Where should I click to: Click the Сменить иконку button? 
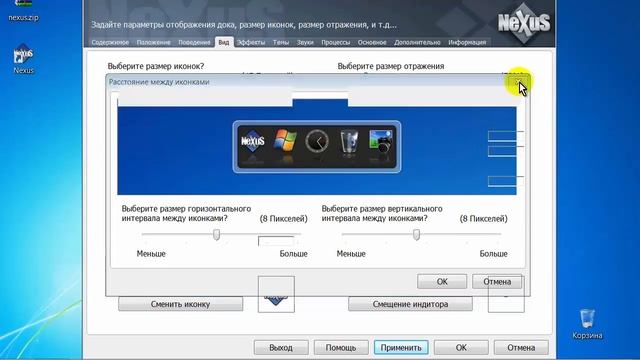[x=180, y=304]
